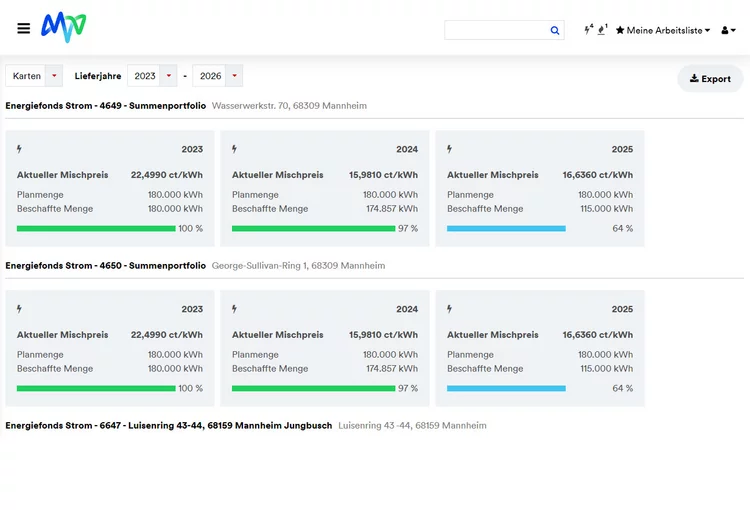Click the Luisenring 43 -44, 68159 Mannheim address
This screenshot has width=750, height=510.
[x=412, y=425]
